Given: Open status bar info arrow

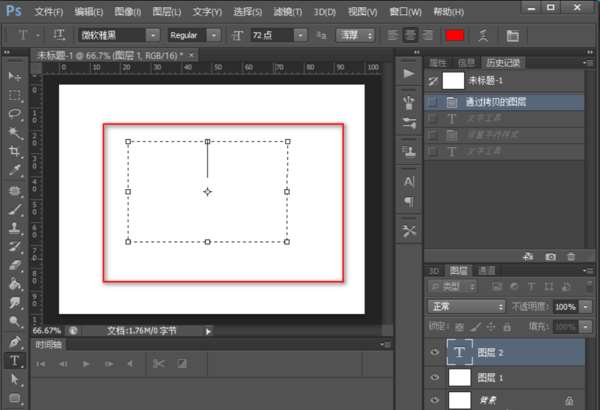Looking at the screenshot, I should (x=208, y=331).
